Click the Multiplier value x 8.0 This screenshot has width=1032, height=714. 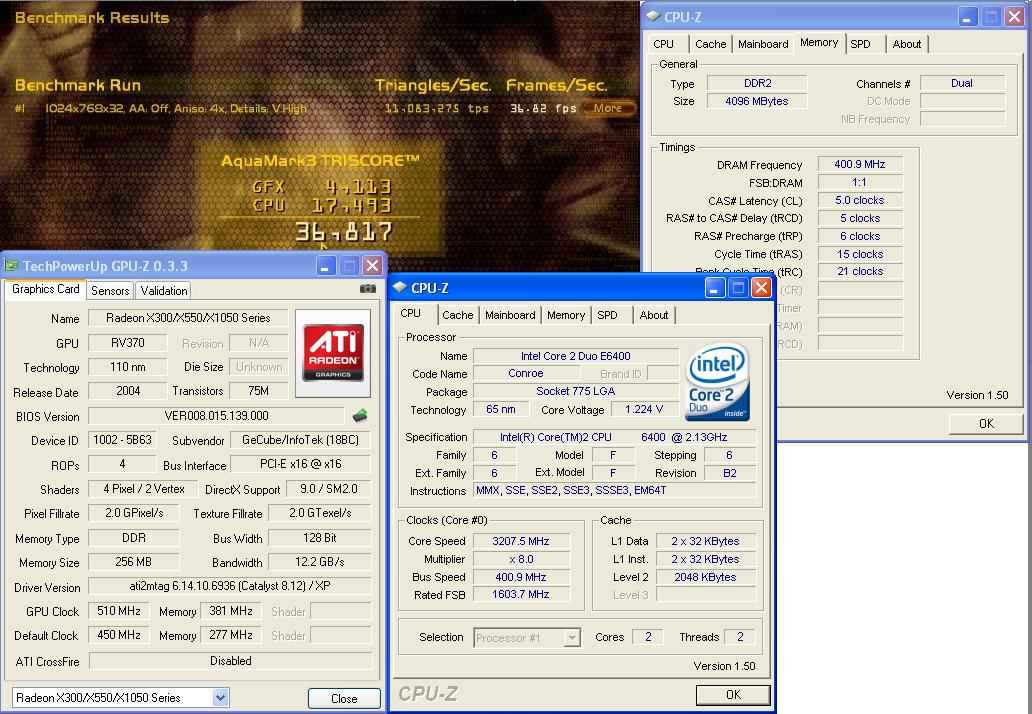(521, 559)
